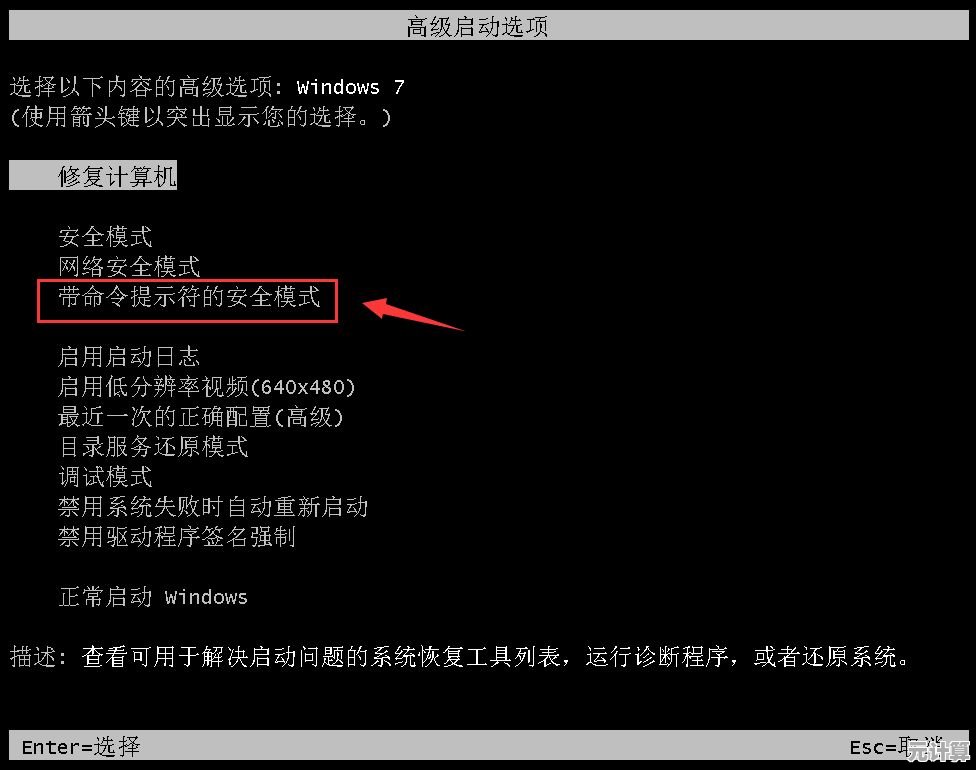Select the highlighted 修复计算机 option
The height and width of the screenshot is (770, 976).
93,176
